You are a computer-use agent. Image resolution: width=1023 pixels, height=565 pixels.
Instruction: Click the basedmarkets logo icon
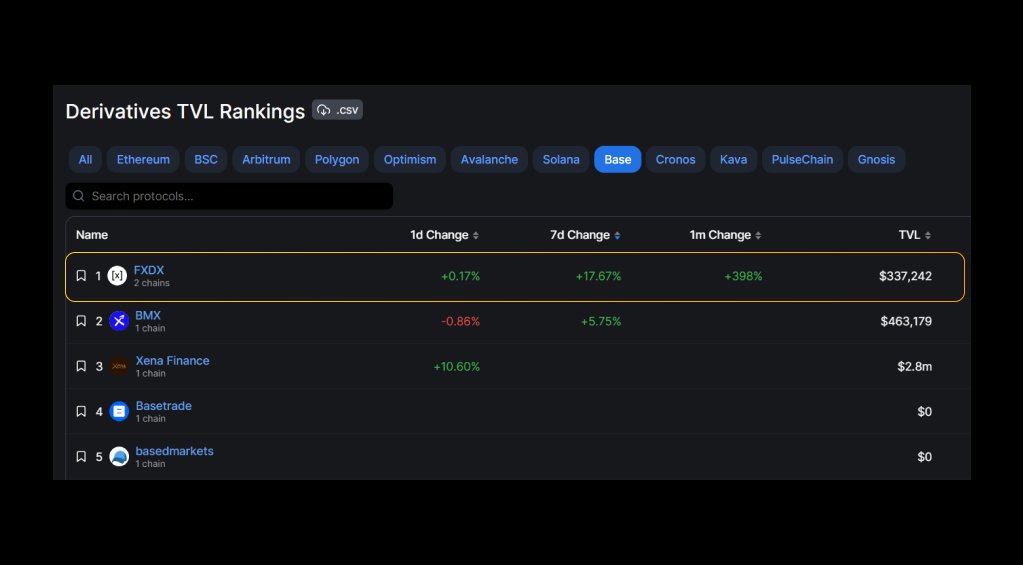[119, 457]
